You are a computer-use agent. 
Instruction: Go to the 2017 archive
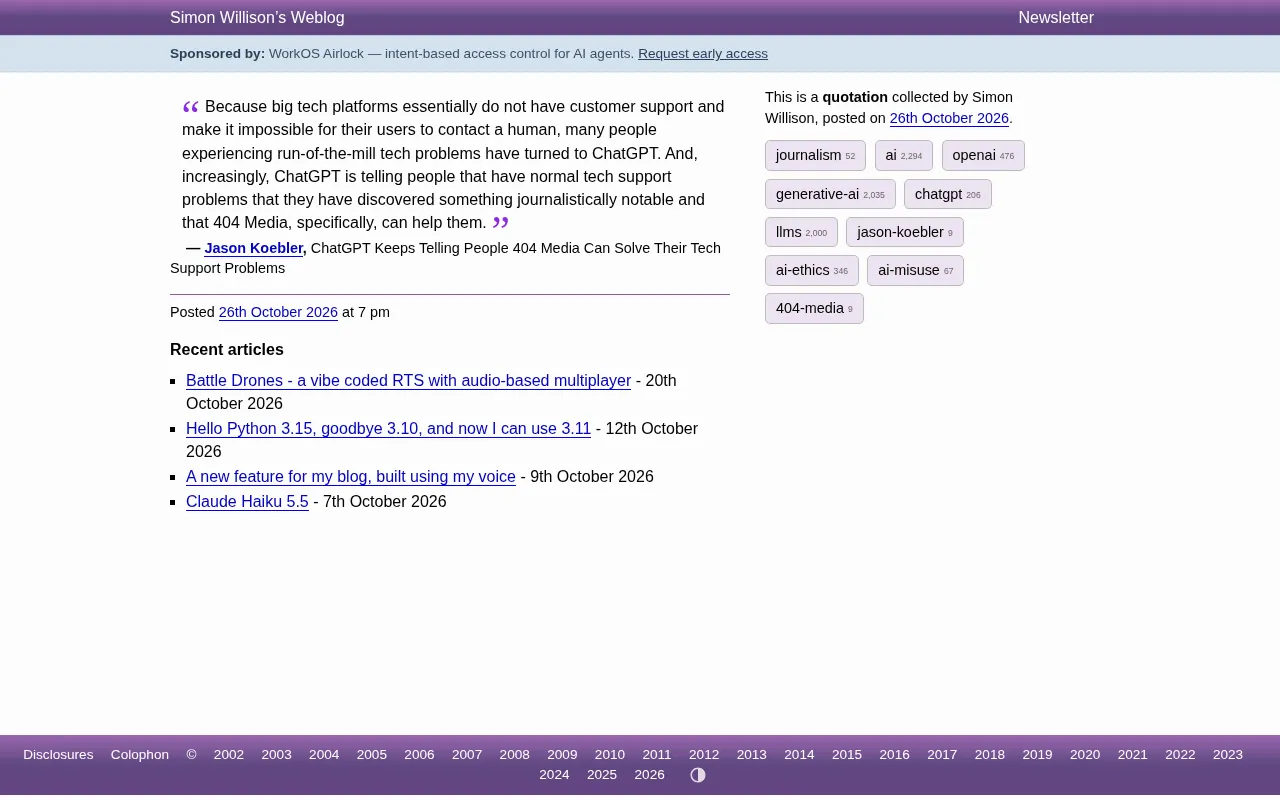point(942,755)
